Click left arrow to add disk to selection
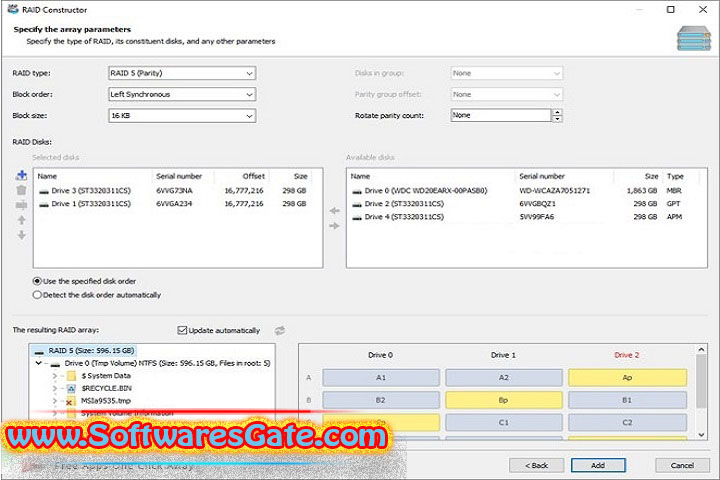Screen dimensions: 720x480 [335, 211]
